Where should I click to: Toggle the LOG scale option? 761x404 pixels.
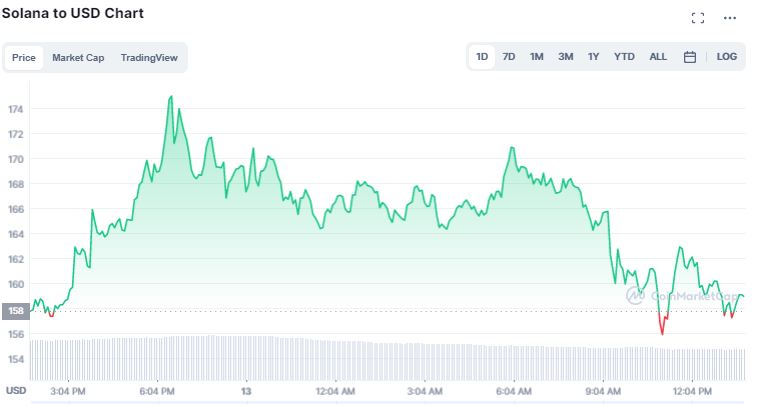tap(727, 57)
